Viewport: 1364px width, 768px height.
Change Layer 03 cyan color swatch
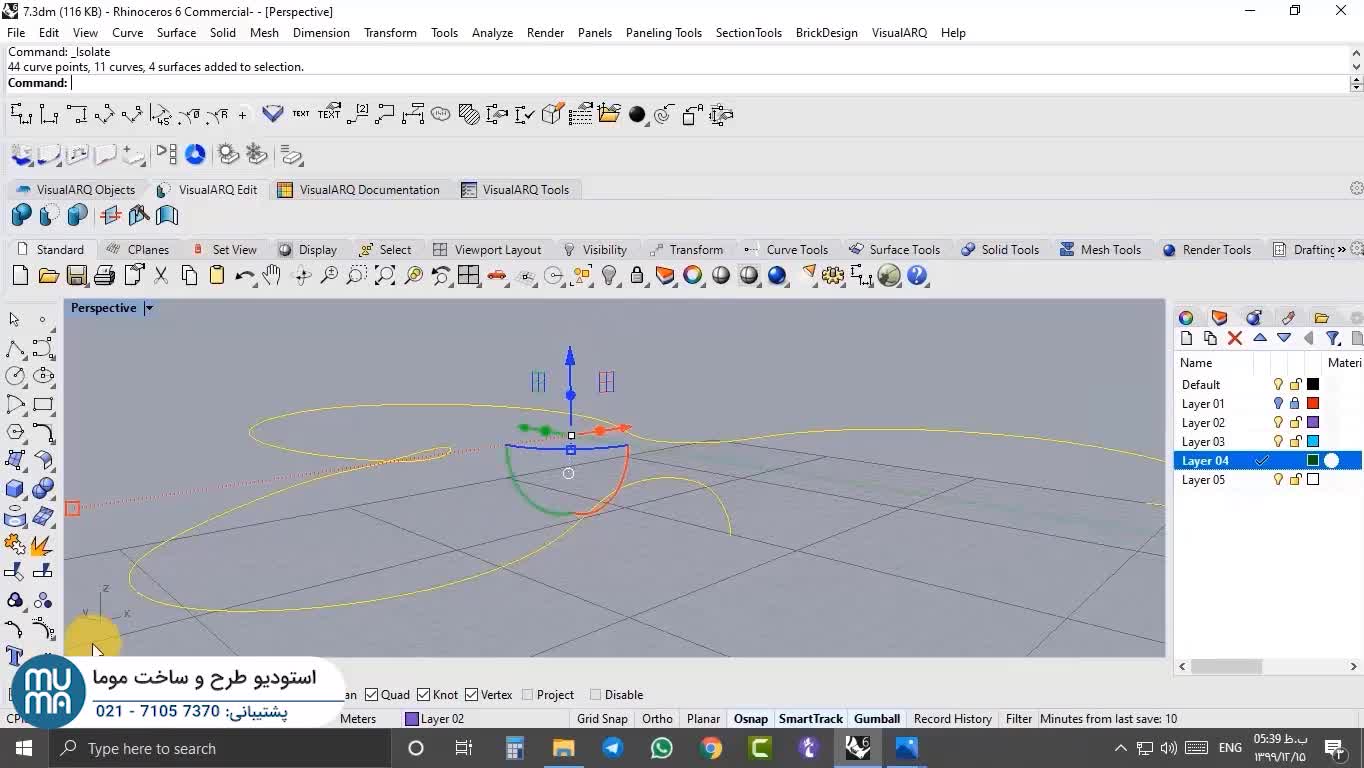1313,442
